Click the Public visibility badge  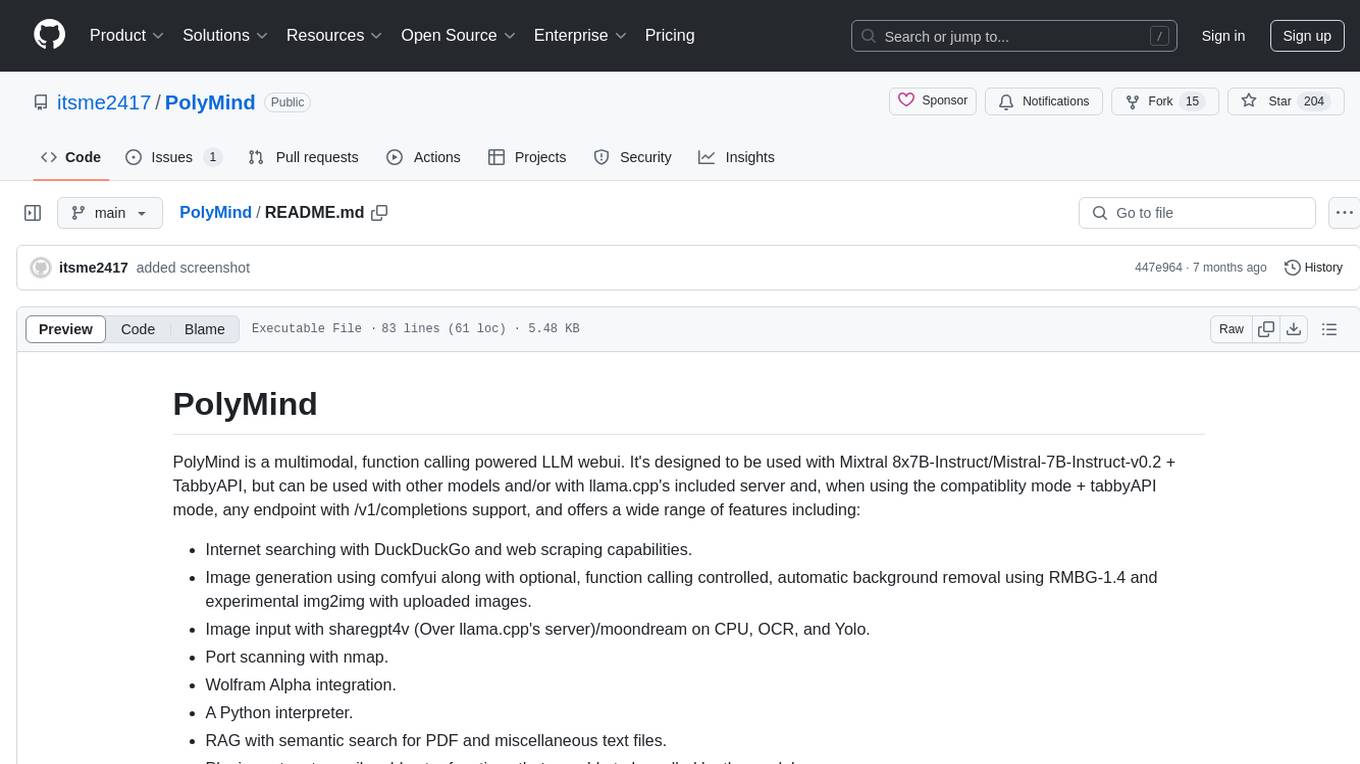tap(288, 102)
